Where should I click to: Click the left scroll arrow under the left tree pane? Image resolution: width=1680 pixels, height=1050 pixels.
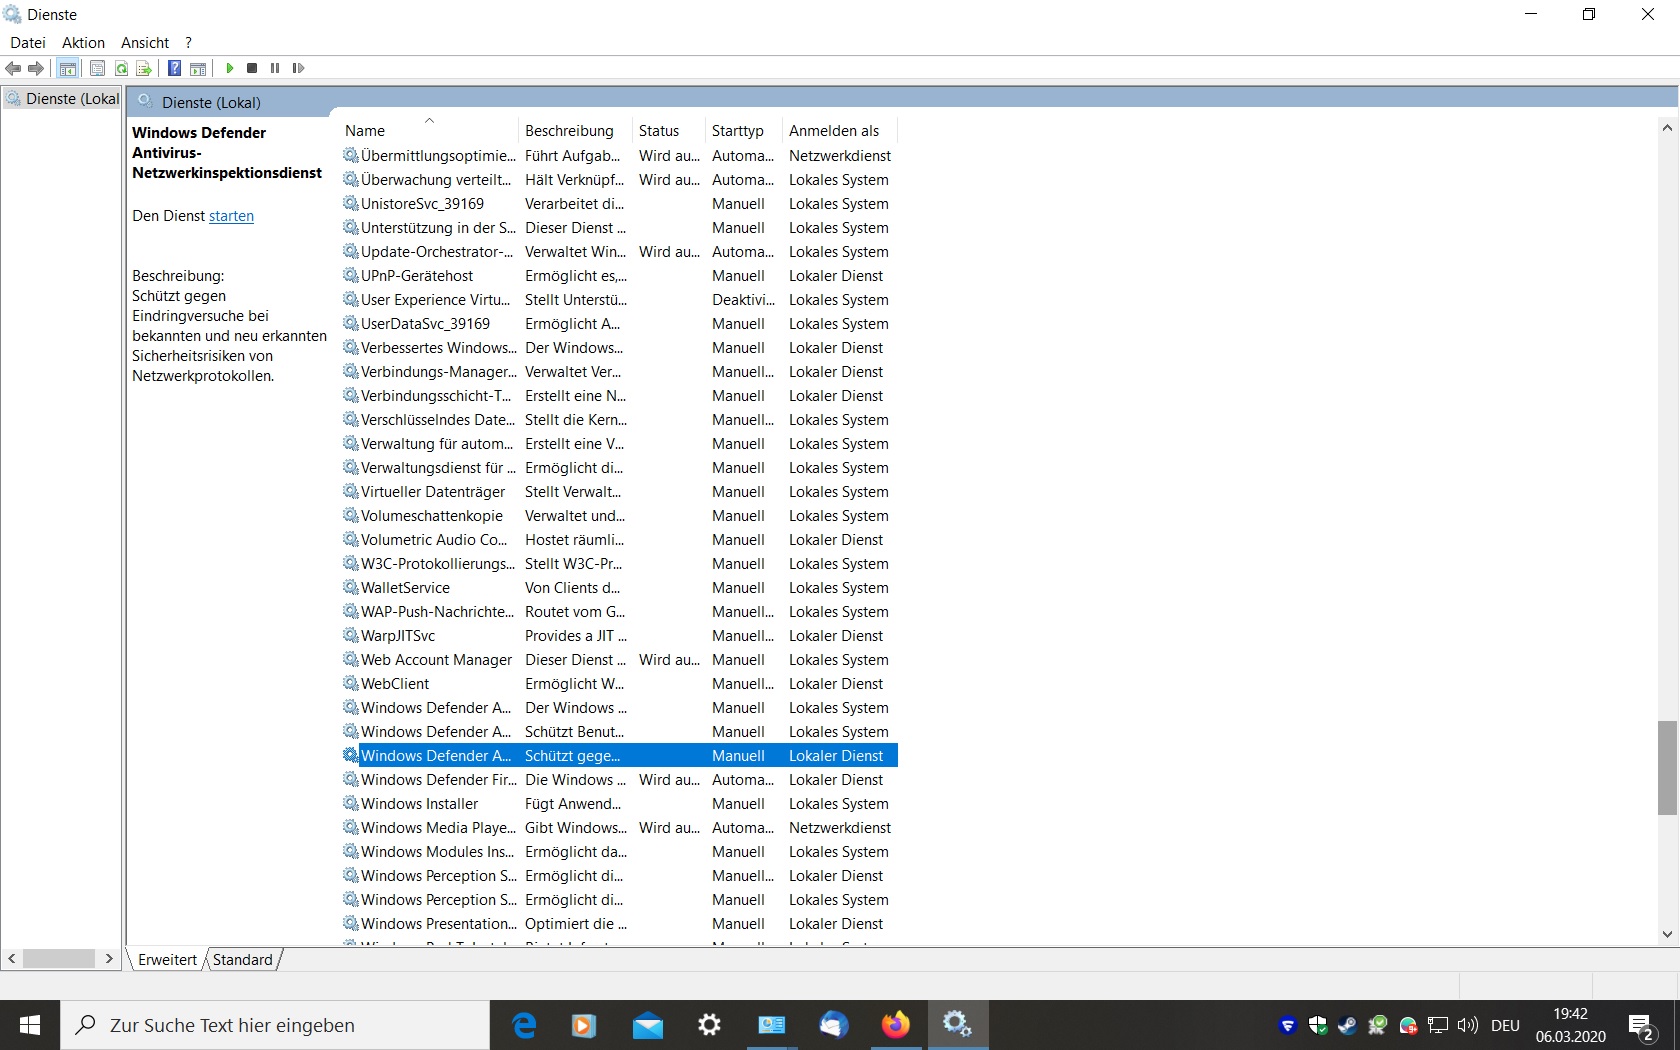click(x=12, y=959)
